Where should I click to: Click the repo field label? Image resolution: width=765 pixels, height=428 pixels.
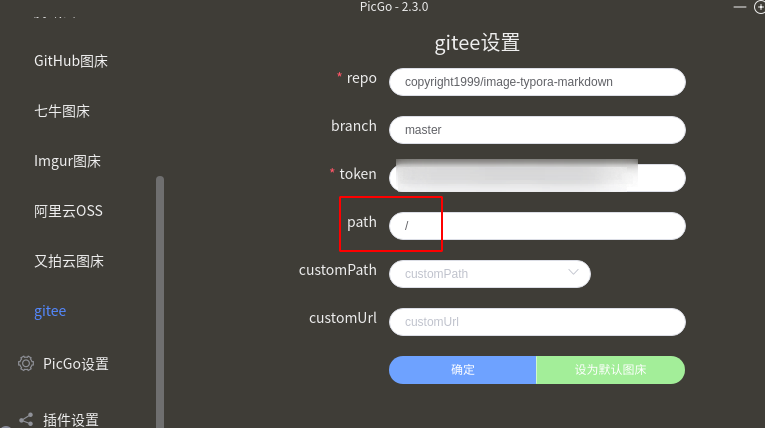362,78
